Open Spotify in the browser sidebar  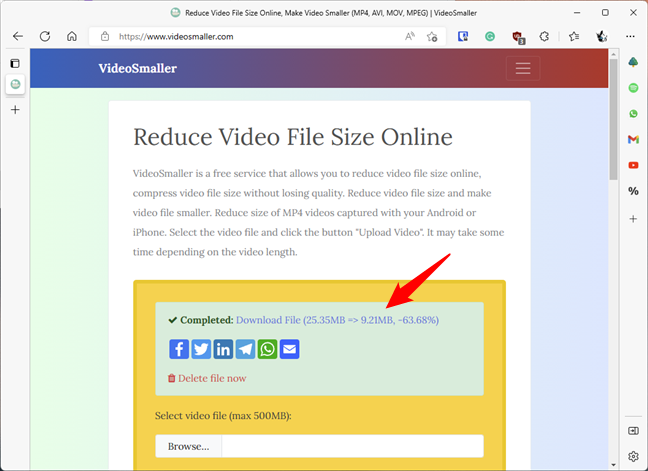point(633,88)
